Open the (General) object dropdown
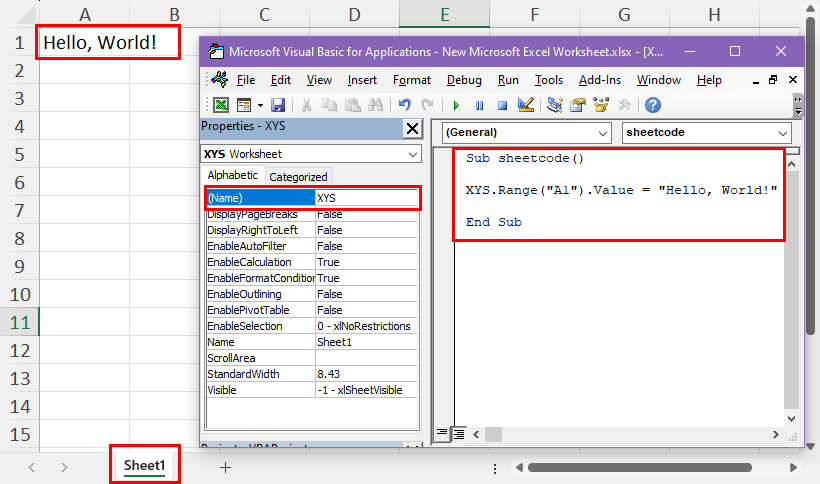 [602, 133]
